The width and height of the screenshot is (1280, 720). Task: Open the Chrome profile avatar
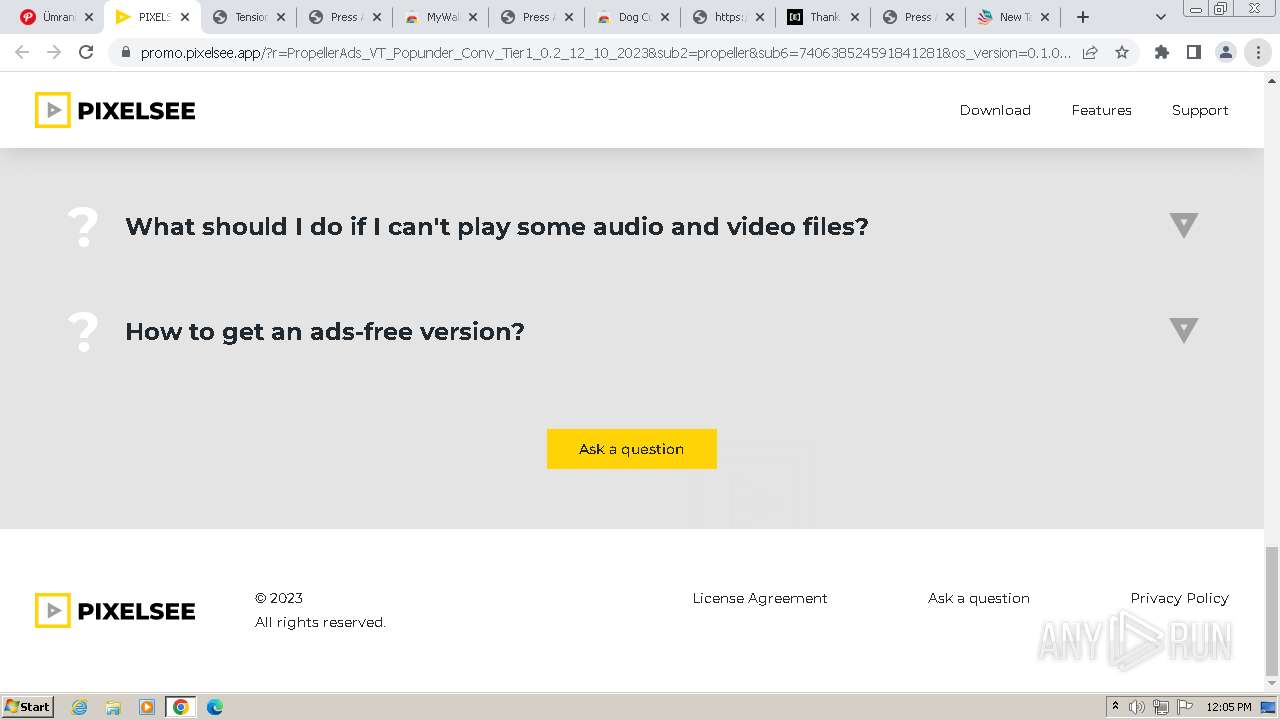click(x=1225, y=52)
